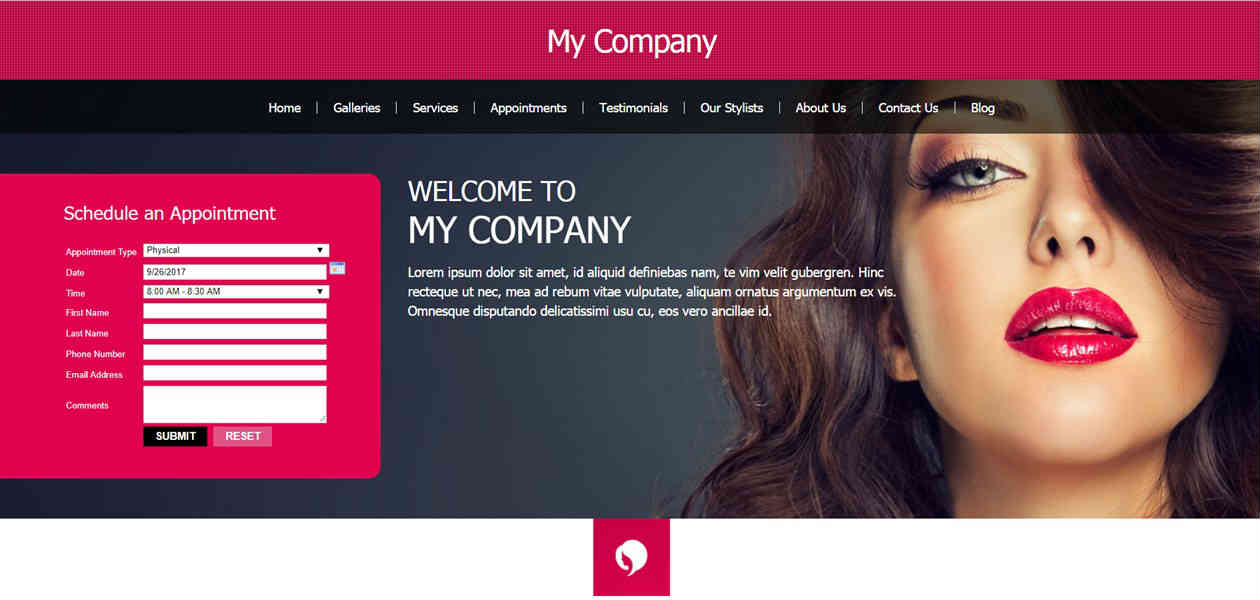The width and height of the screenshot is (1260, 600).
Task: Click the pink speech bubble icon
Action: pyautogui.click(x=631, y=557)
